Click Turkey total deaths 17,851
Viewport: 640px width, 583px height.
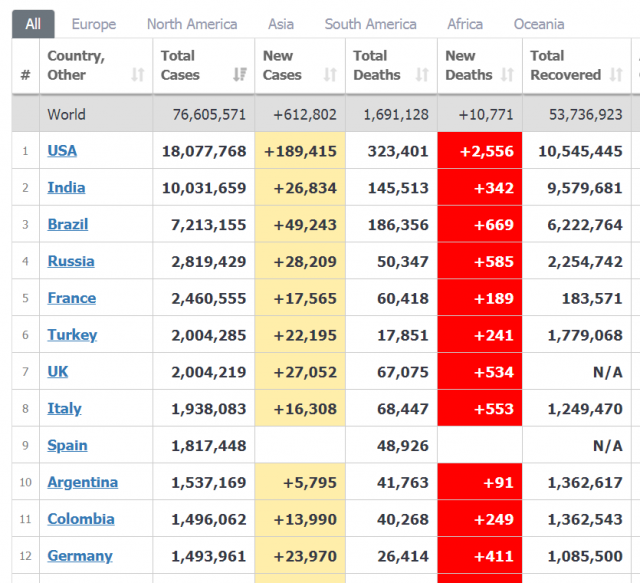[x=403, y=335]
